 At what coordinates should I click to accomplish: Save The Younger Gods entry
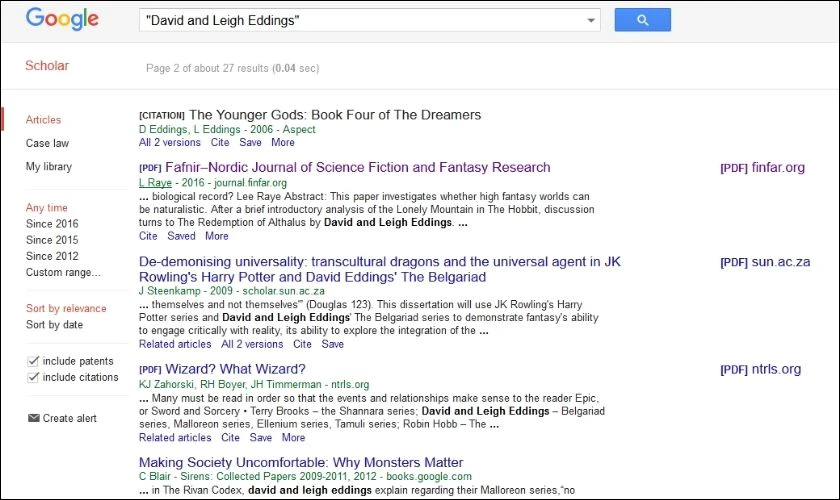[x=250, y=143]
